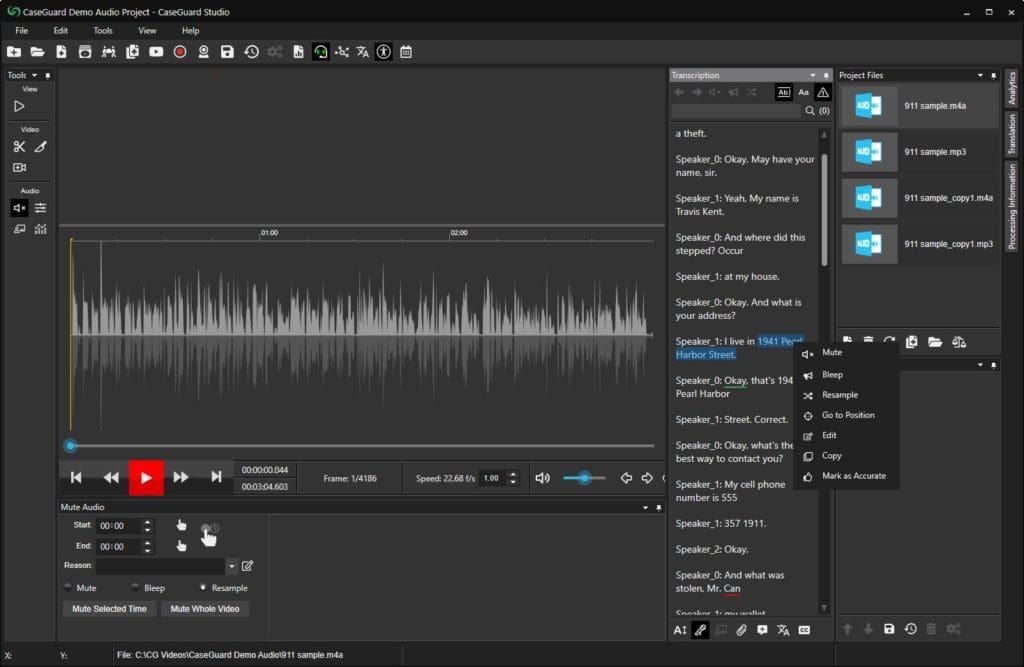Viewport: 1024px width, 667px height.
Task: Choose the Resample radio option
Action: tap(203, 588)
